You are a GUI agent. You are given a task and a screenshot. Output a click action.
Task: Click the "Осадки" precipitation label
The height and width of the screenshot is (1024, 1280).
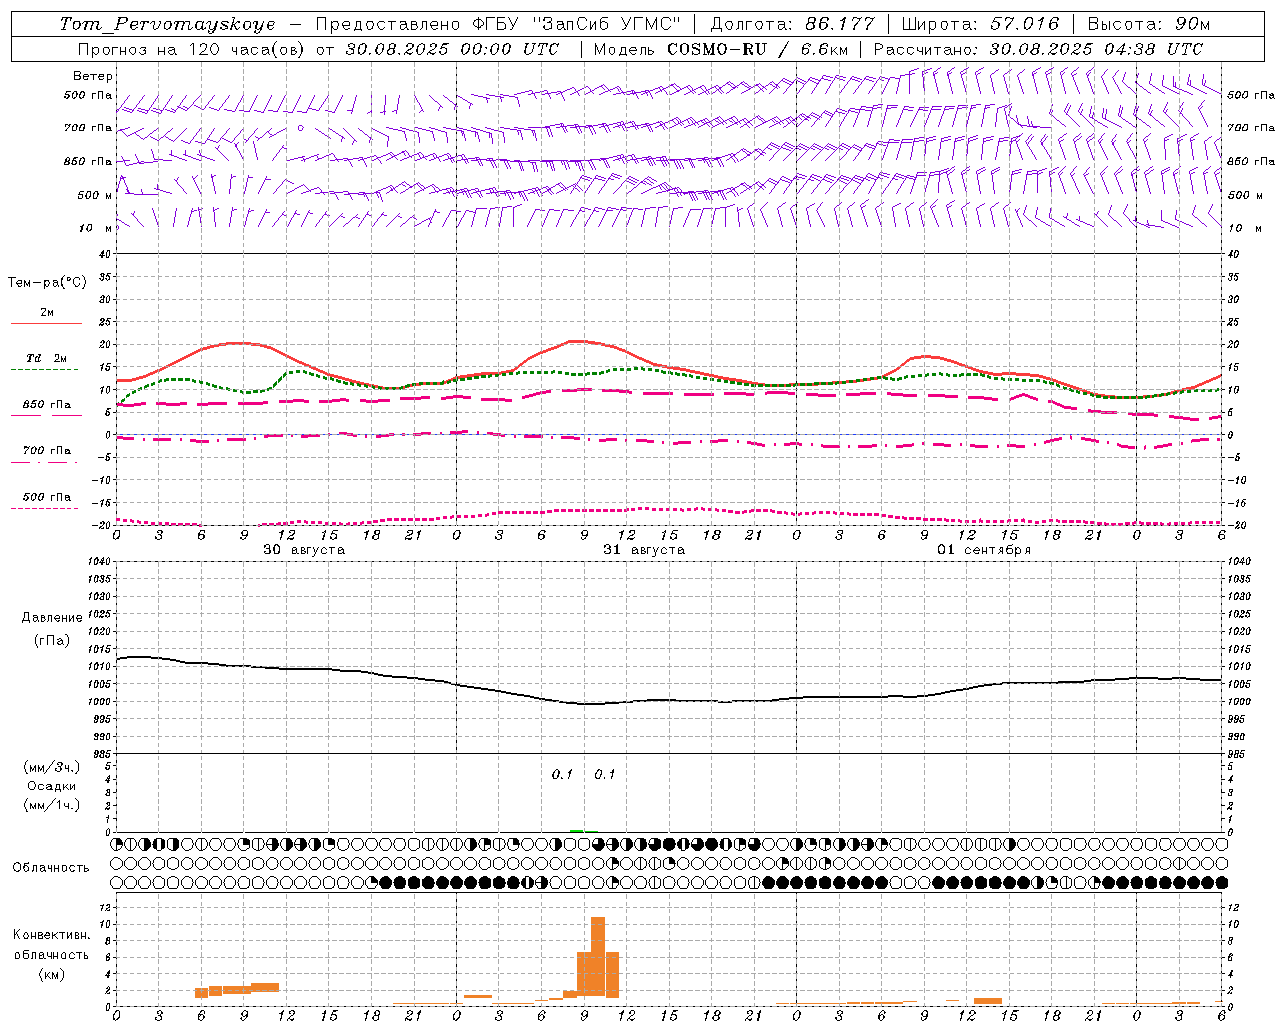52,786
